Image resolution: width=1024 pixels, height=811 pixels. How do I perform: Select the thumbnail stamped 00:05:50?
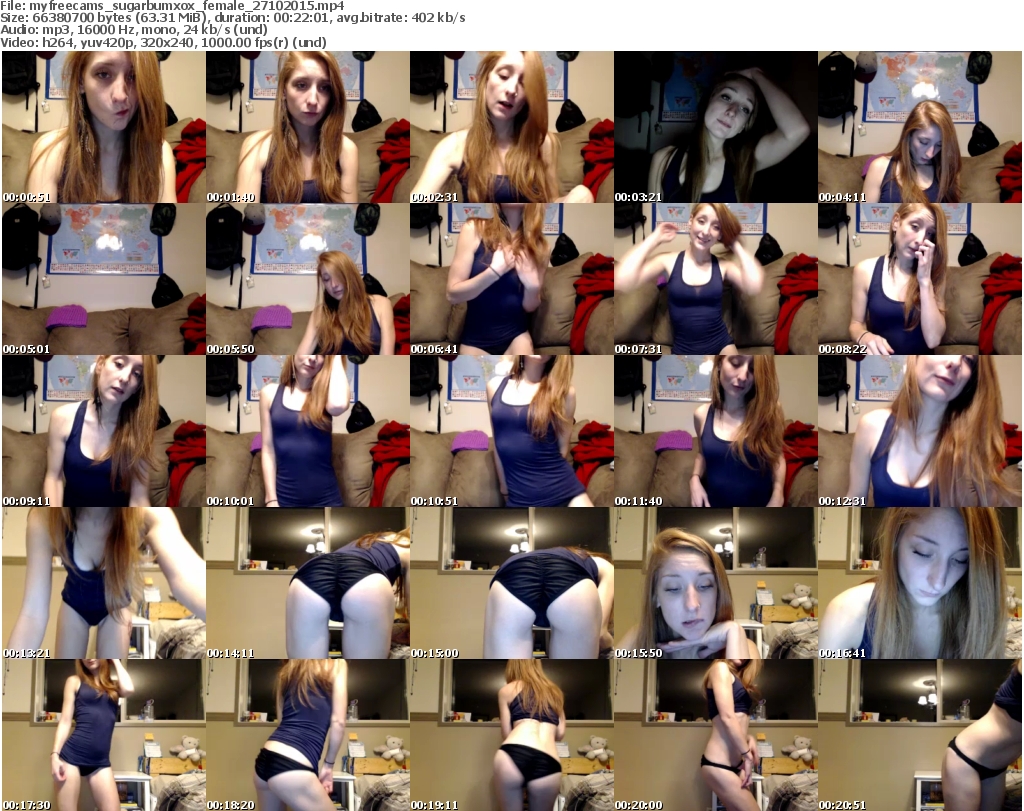308,279
